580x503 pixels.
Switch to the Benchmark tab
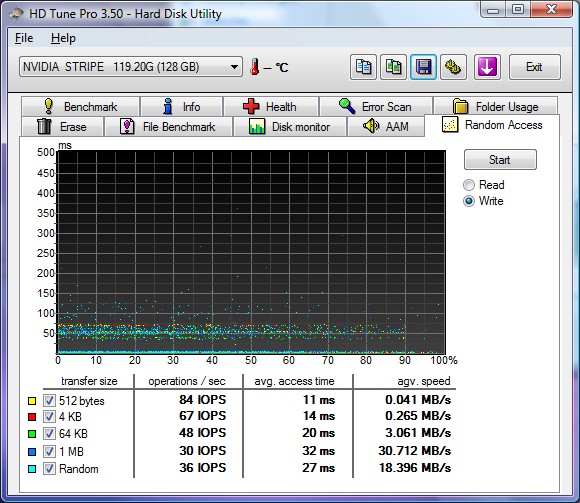[x=81, y=107]
